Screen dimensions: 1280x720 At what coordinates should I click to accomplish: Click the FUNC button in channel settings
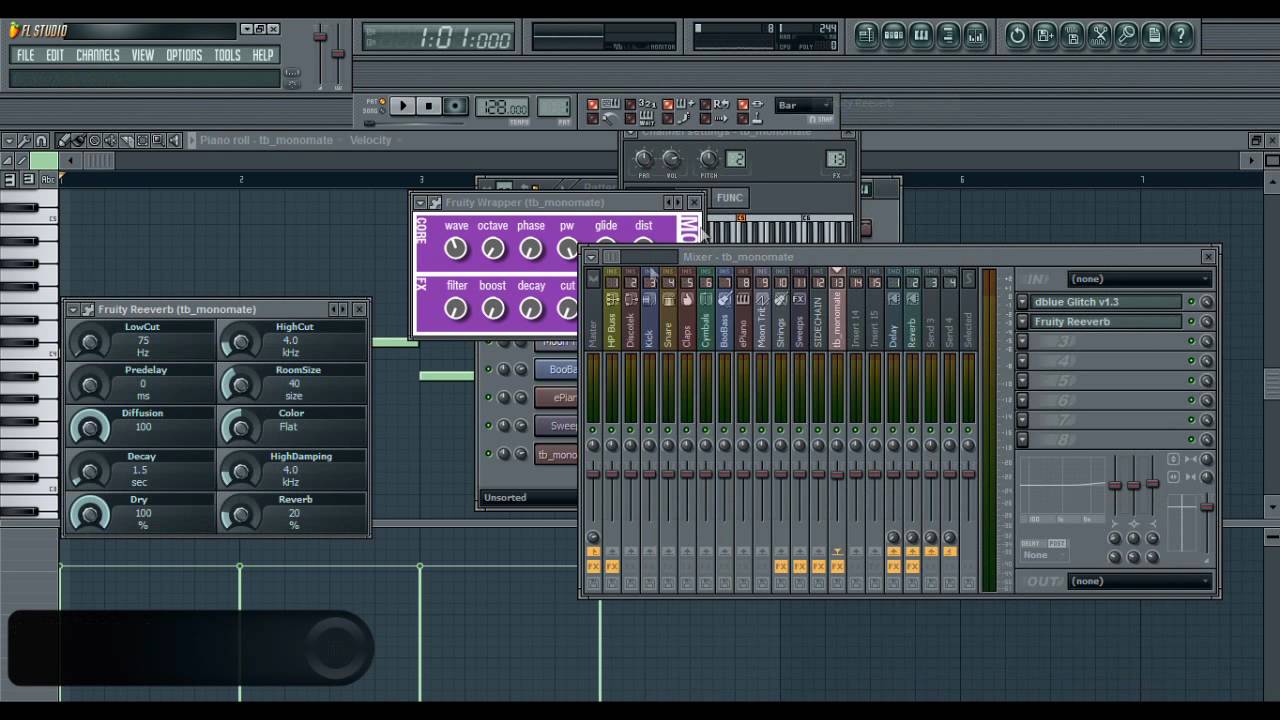click(730, 198)
